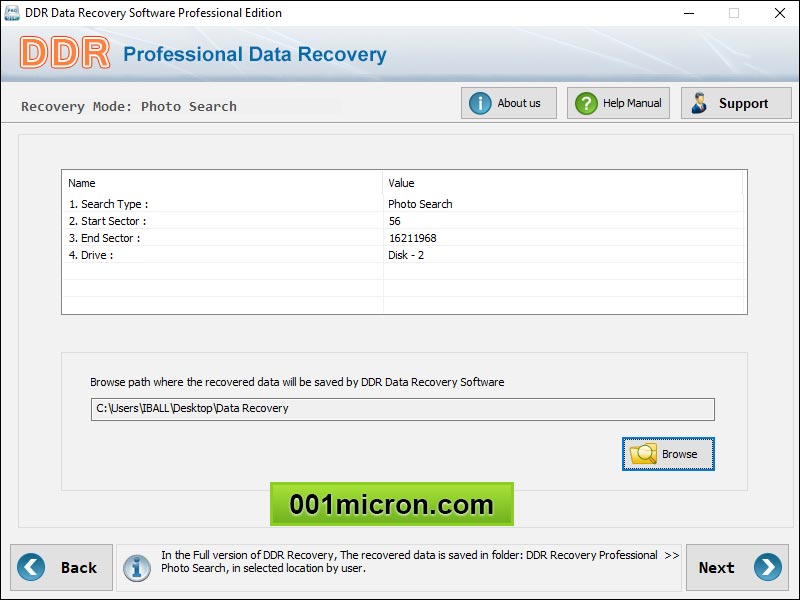Click the 'Photo Search' value cell
The width and height of the screenshot is (800, 600).
(x=420, y=204)
